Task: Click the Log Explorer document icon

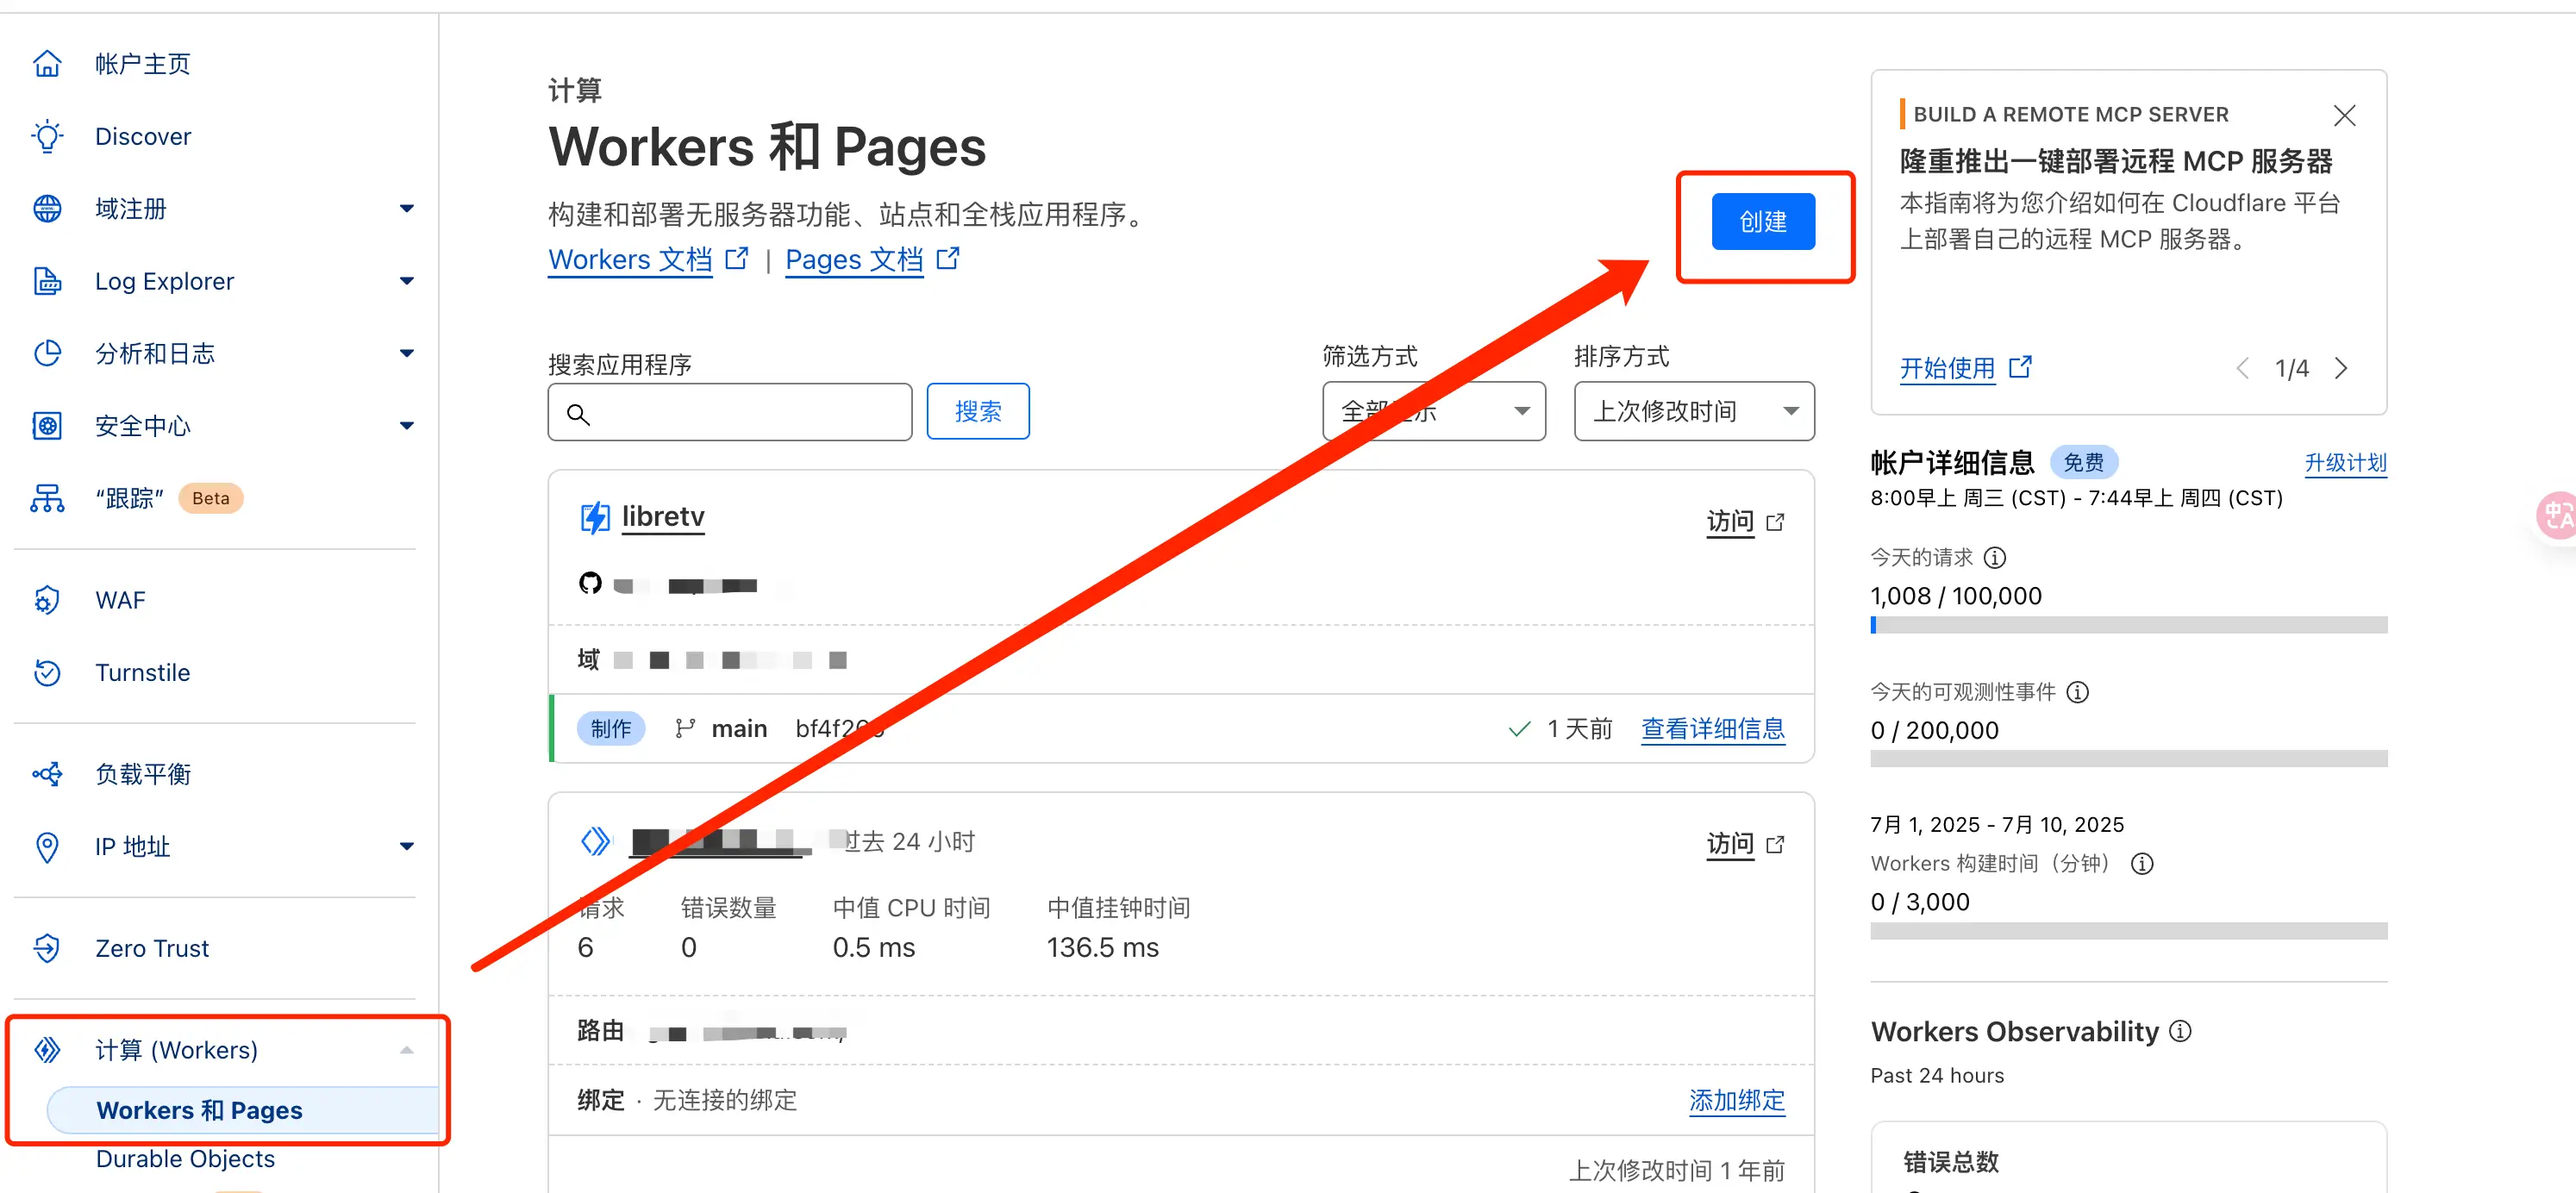Action: tap(47, 281)
